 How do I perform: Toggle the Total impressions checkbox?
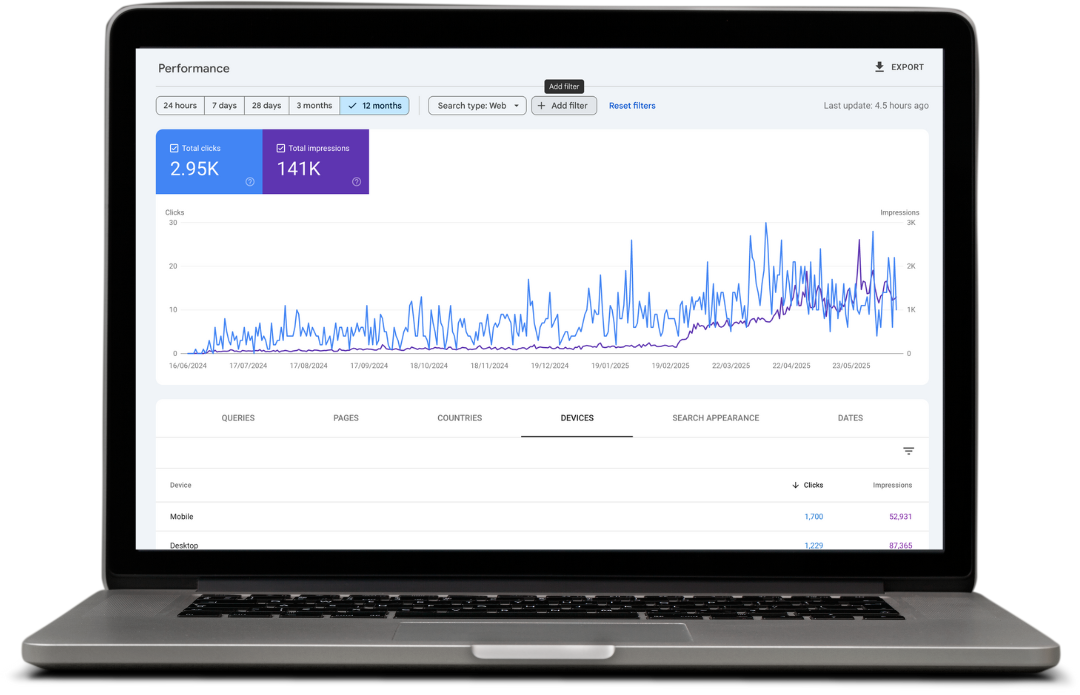[281, 148]
